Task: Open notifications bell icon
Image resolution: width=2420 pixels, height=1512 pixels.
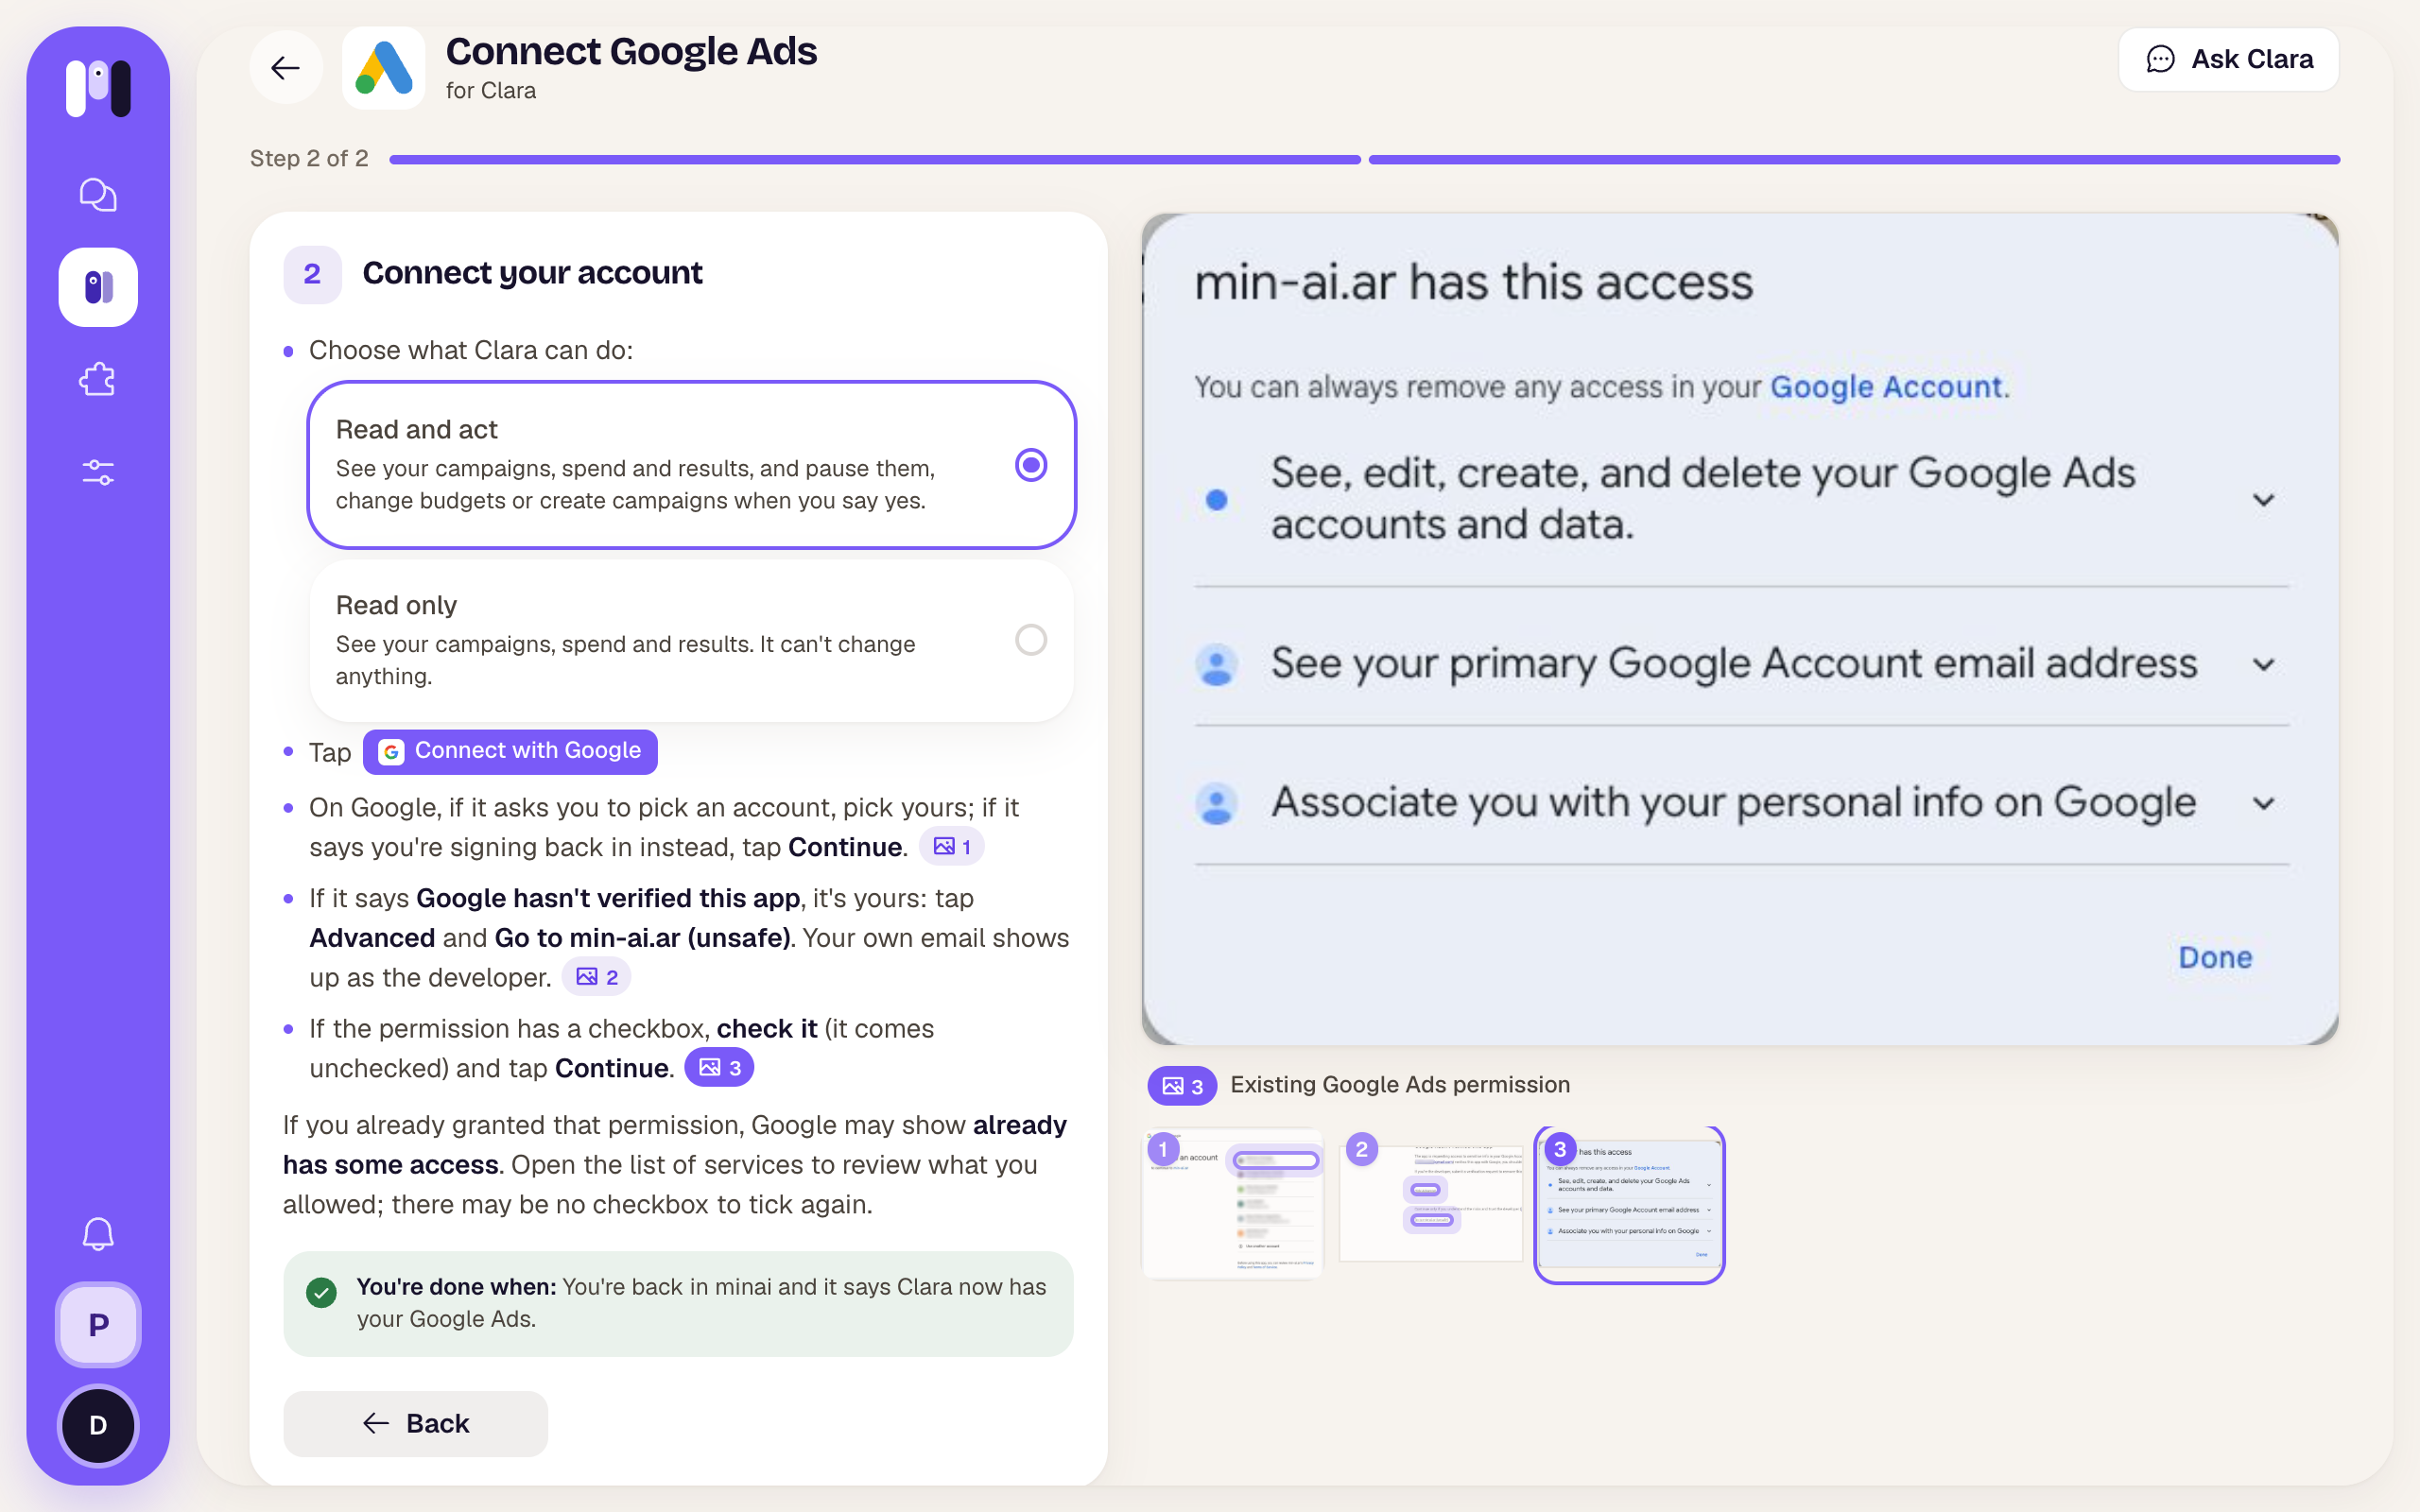Action: (98, 1234)
